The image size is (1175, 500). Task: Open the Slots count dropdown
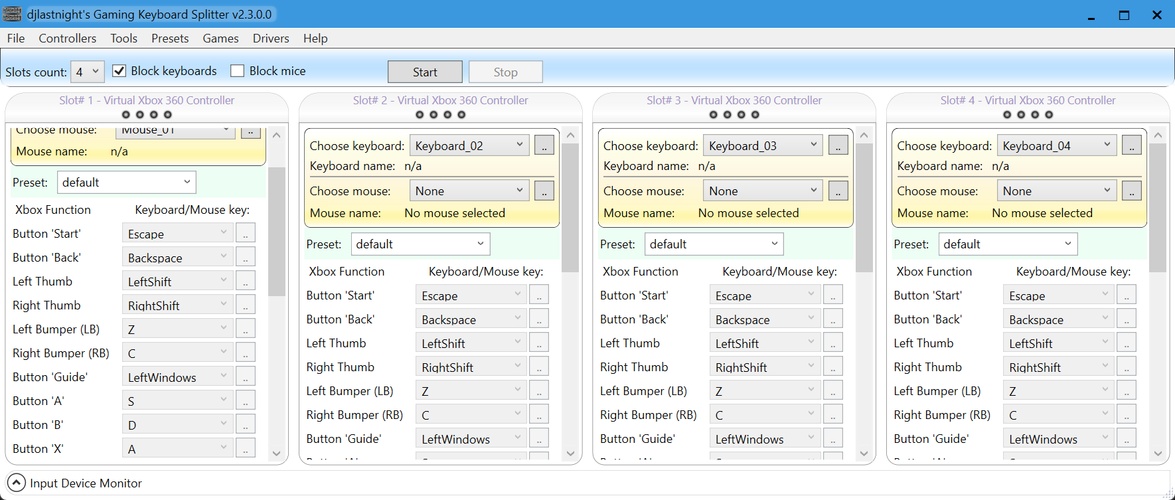87,72
